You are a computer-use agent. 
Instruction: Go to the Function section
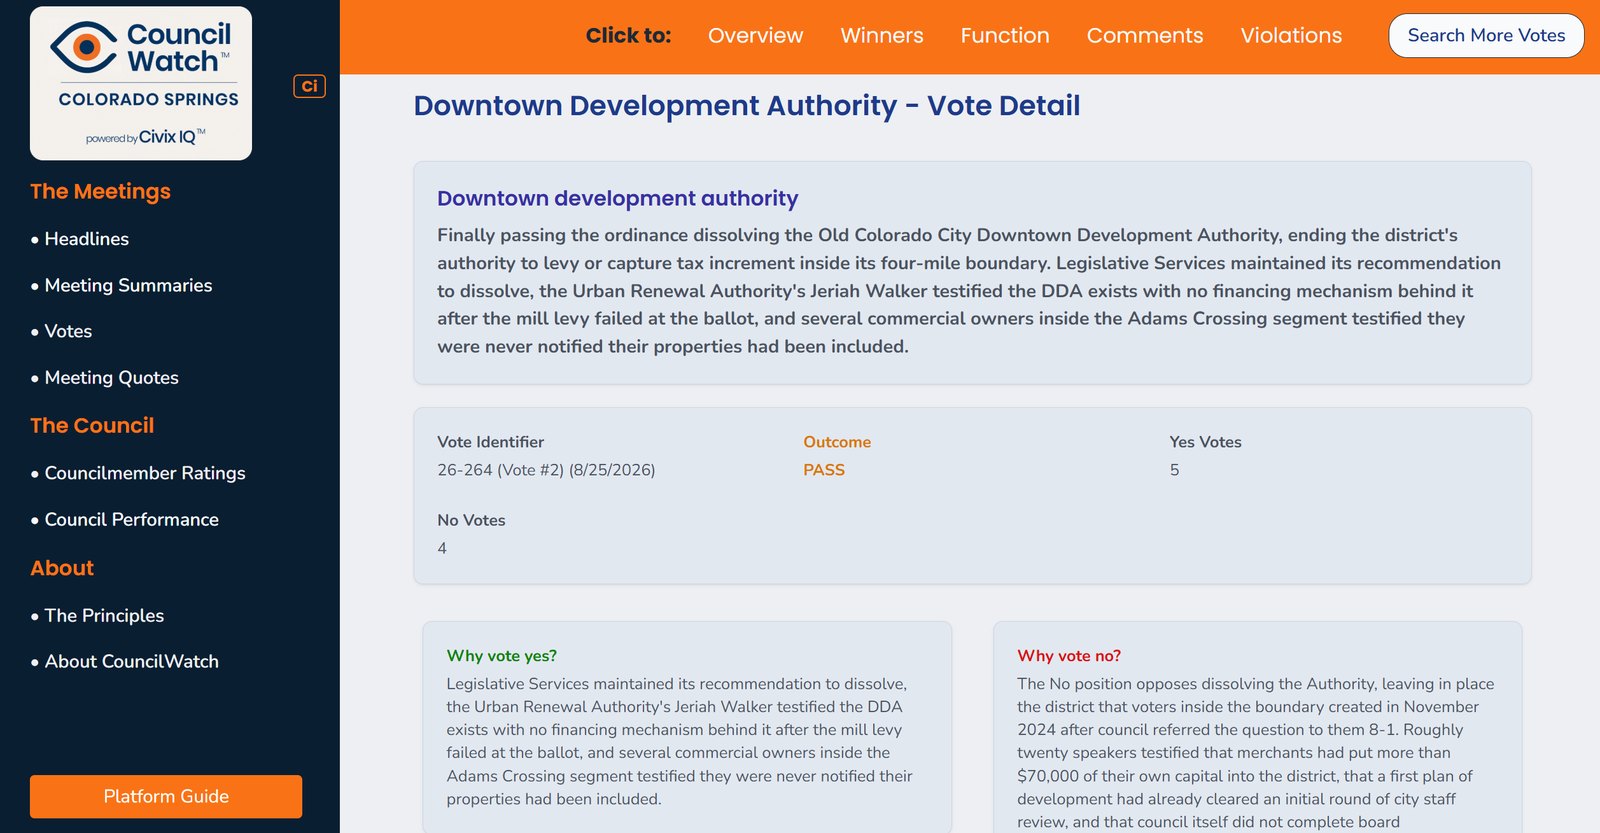click(x=1005, y=36)
